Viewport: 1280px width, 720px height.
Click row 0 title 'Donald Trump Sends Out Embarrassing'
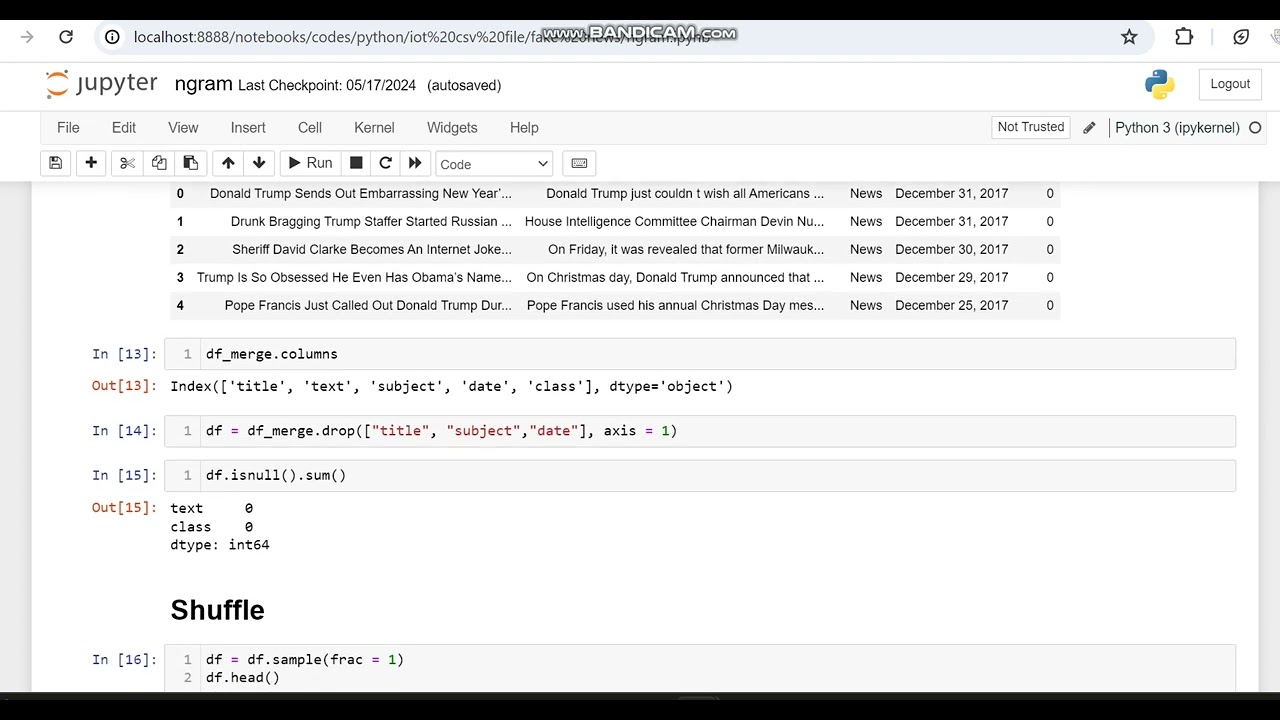[360, 193]
